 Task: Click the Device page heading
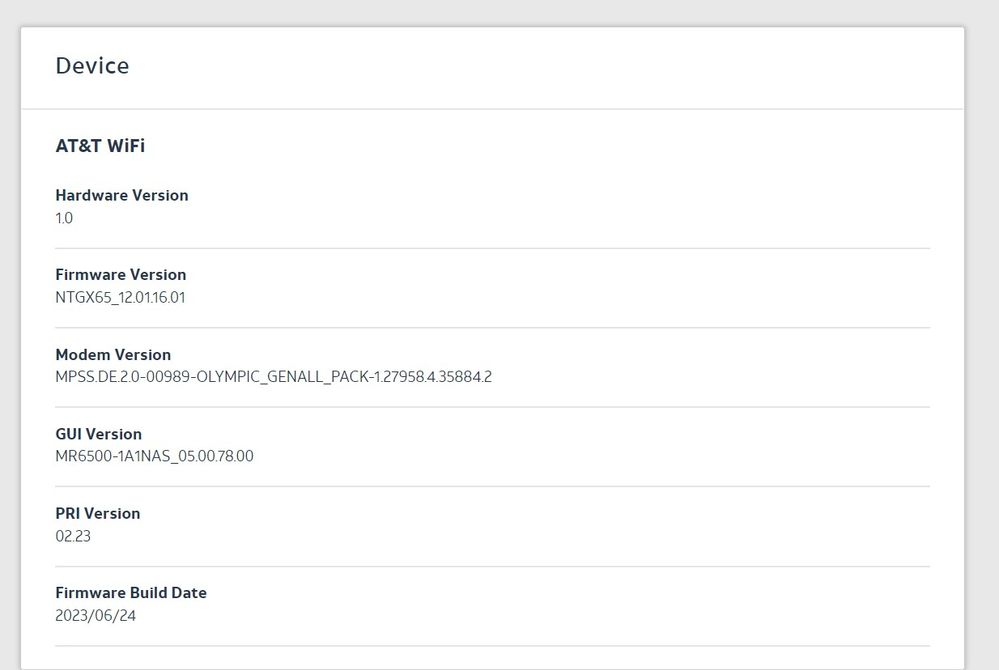point(92,66)
